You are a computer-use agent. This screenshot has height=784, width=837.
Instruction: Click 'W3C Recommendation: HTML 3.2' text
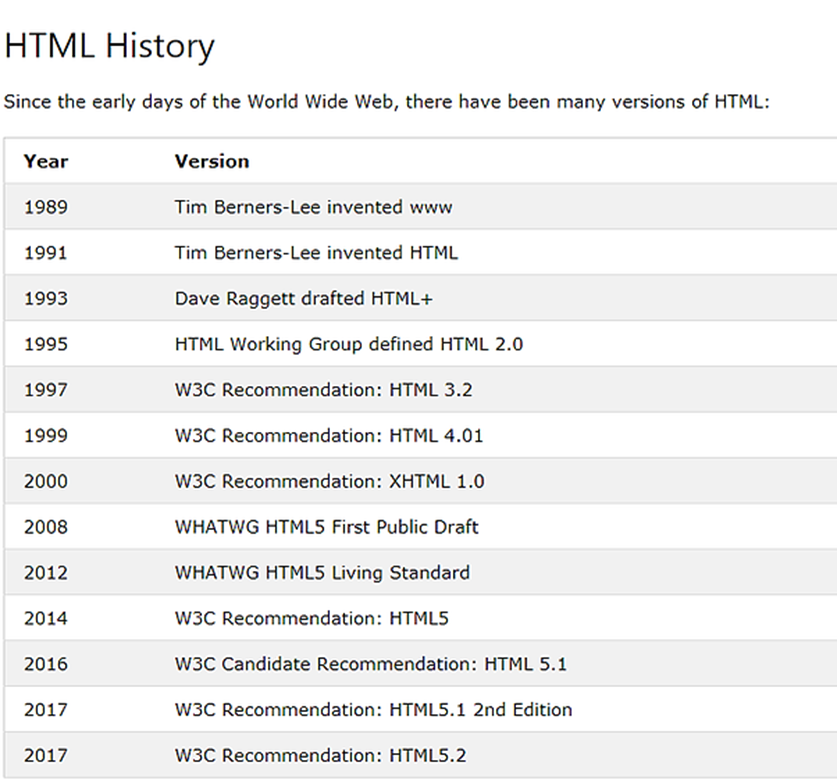(323, 390)
